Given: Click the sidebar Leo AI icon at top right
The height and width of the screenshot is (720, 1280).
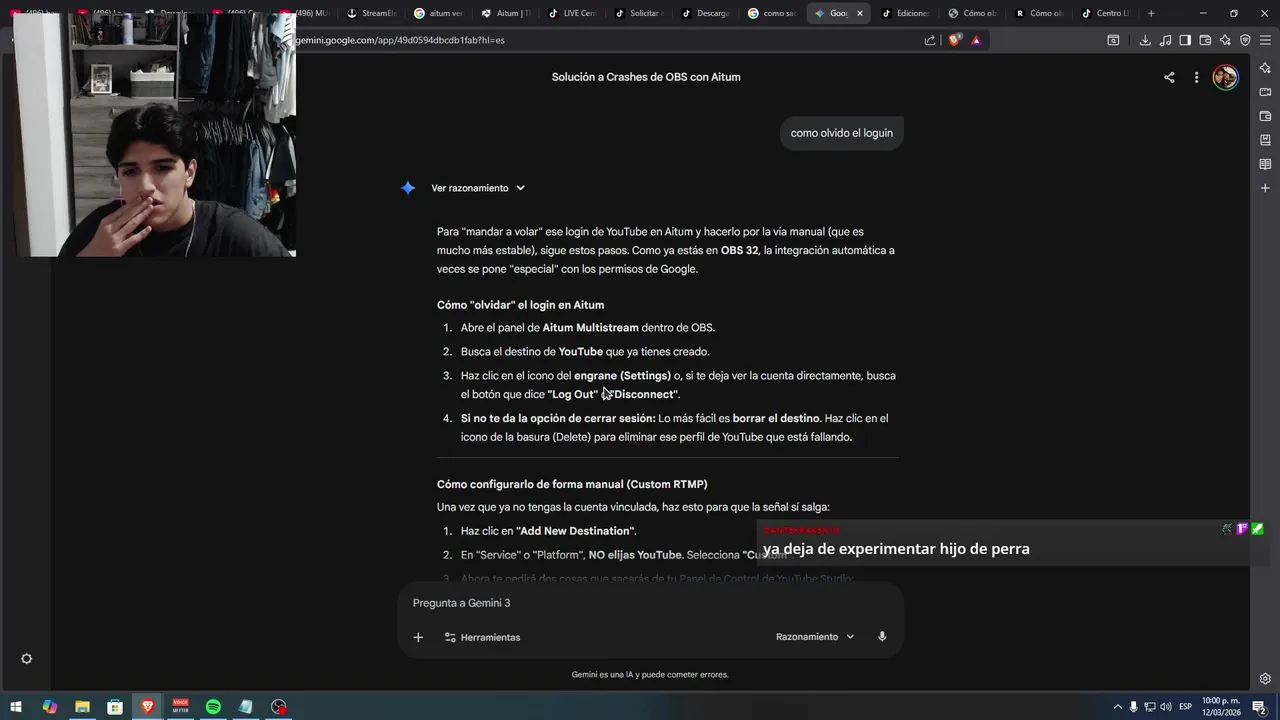Looking at the screenshot, I should (1265, 68).
